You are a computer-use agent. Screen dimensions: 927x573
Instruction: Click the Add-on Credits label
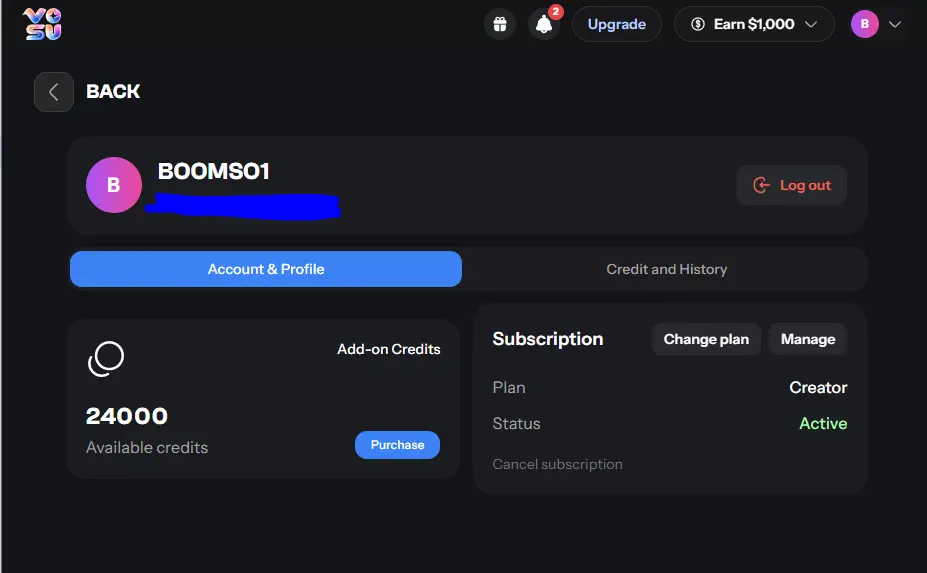pyautogui.click(x=388, y=349)
